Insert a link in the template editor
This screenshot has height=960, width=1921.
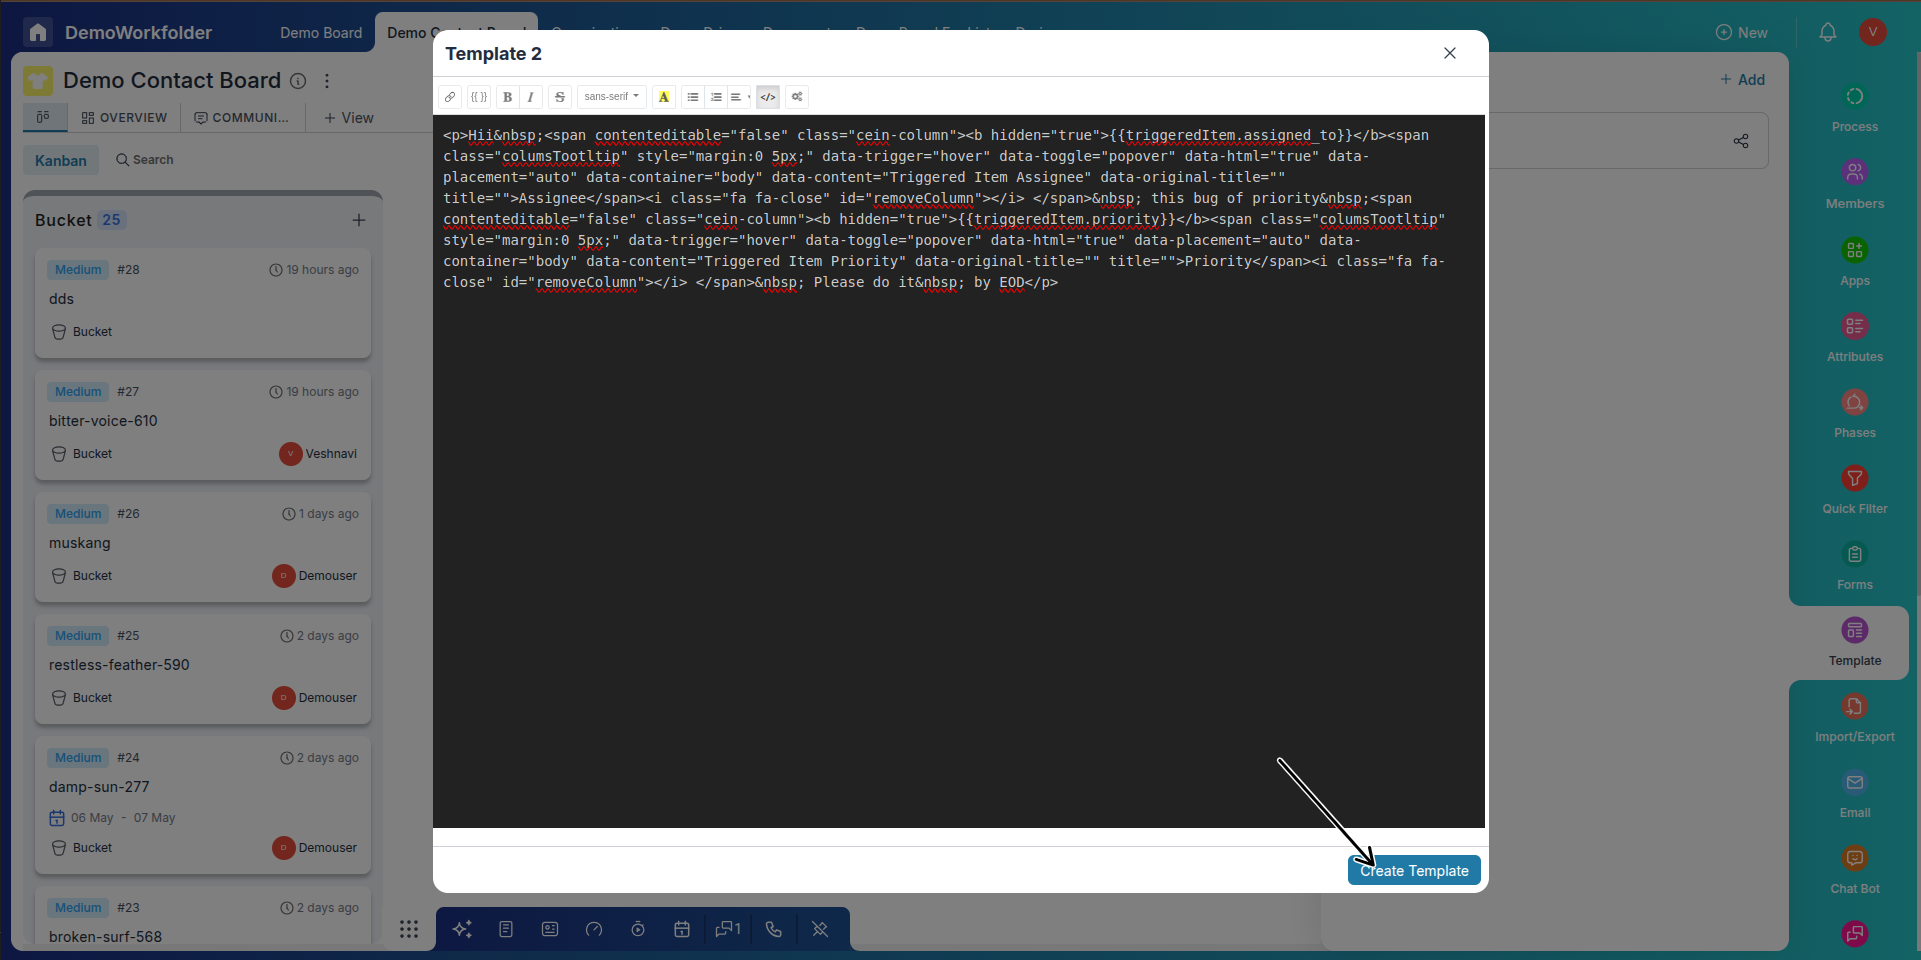[450, 97]
